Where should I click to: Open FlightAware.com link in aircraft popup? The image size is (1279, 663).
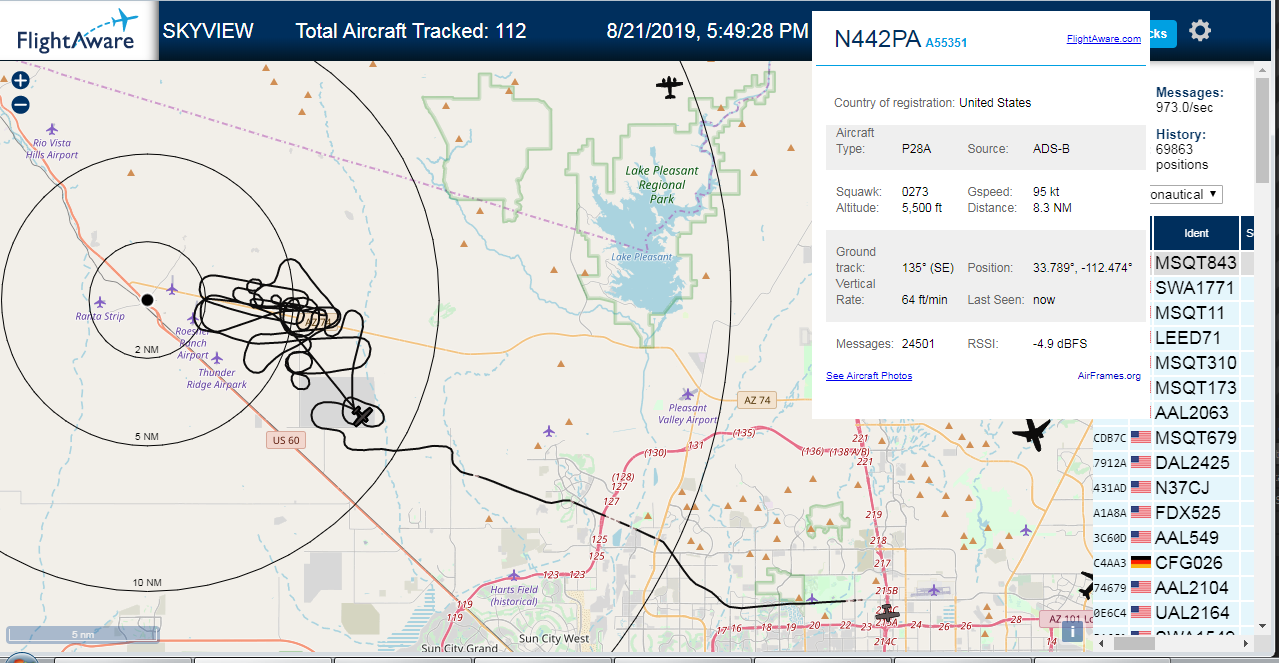pos(1104,39)
